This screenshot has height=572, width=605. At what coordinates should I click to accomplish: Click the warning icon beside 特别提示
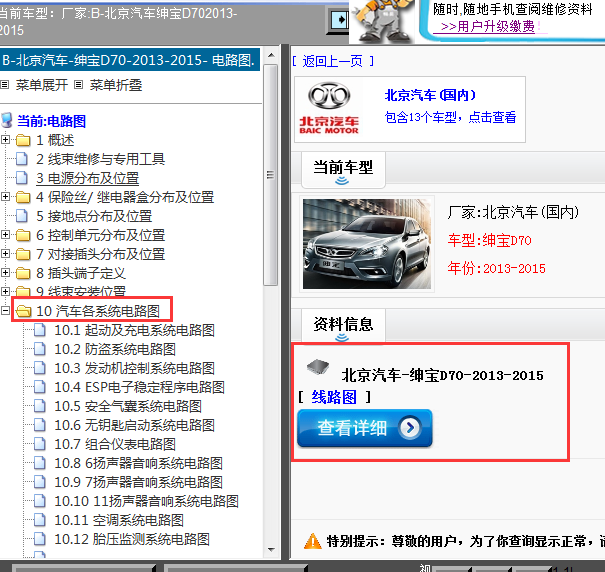pos(313,541)
